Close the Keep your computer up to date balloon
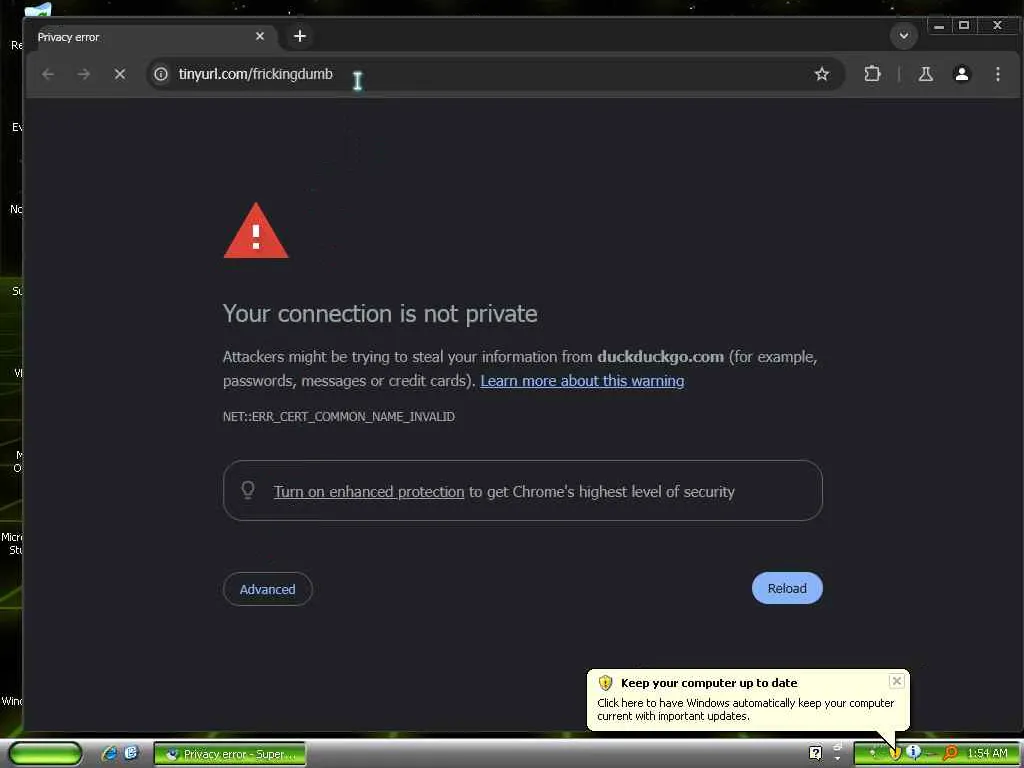The image size is (1024, 768). [x=897, y=681]
